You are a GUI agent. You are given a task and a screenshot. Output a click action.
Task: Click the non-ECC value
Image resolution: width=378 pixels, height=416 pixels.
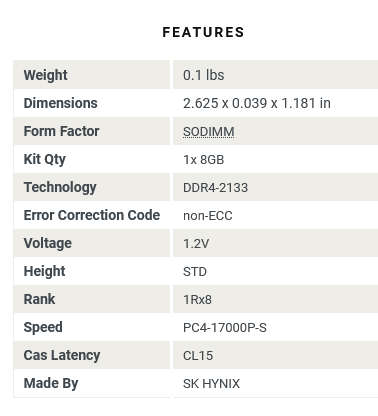click(x=208, y=216)
